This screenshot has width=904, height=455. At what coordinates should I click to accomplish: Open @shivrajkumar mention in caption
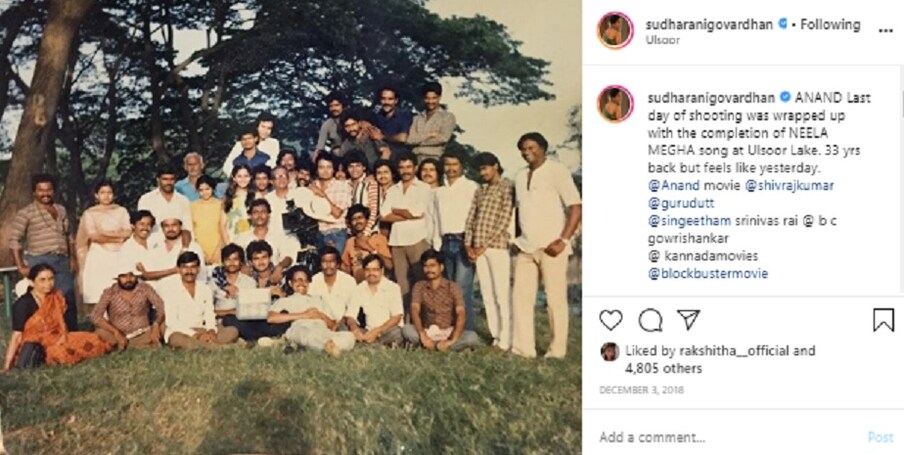[789, 186]
